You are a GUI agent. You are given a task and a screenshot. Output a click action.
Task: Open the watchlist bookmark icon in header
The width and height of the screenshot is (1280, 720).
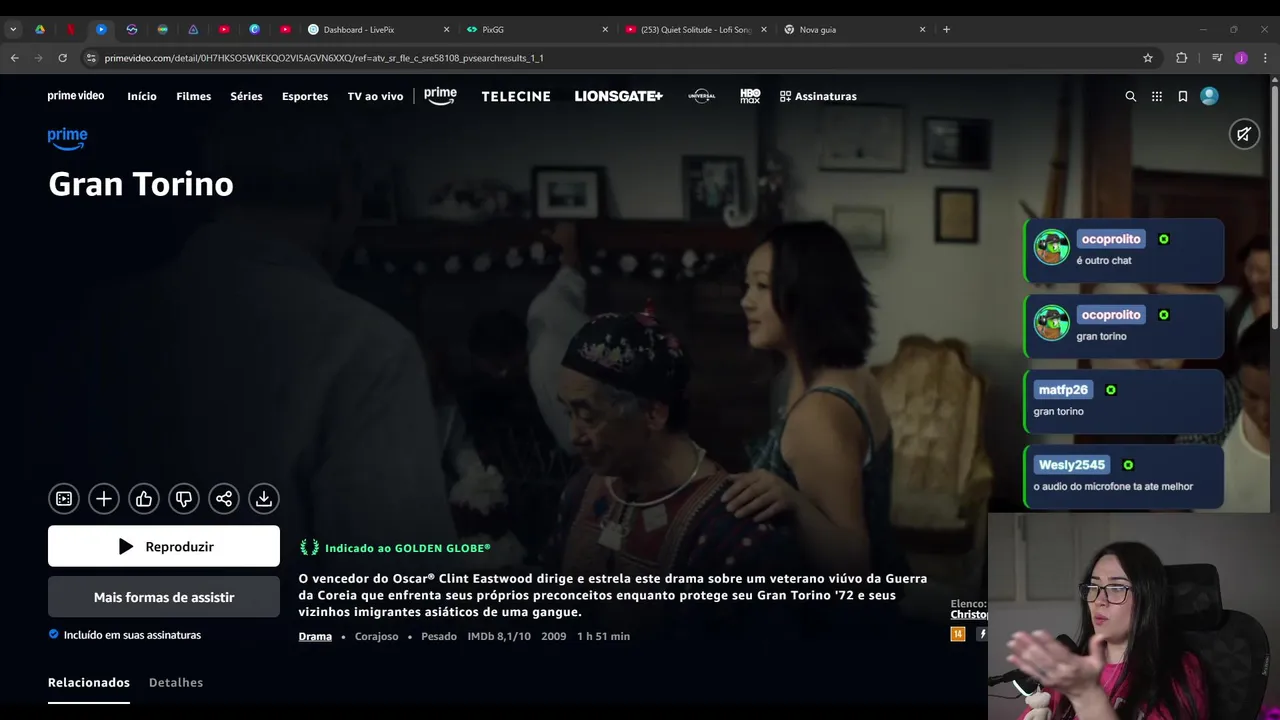tap(1183, 96)
